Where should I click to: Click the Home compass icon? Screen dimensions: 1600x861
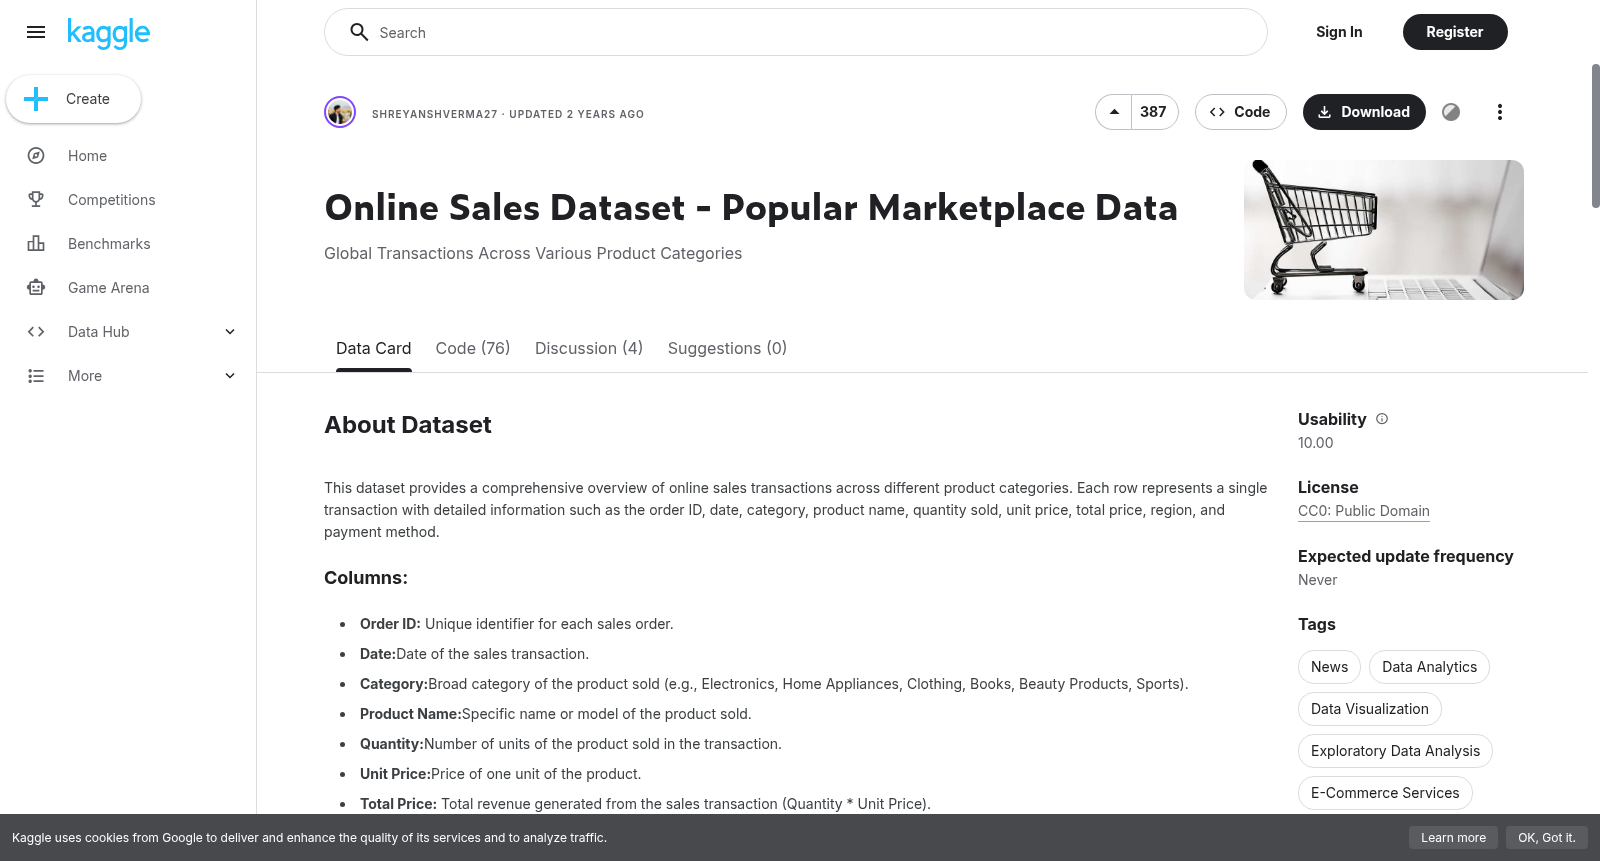click(36, 156)
